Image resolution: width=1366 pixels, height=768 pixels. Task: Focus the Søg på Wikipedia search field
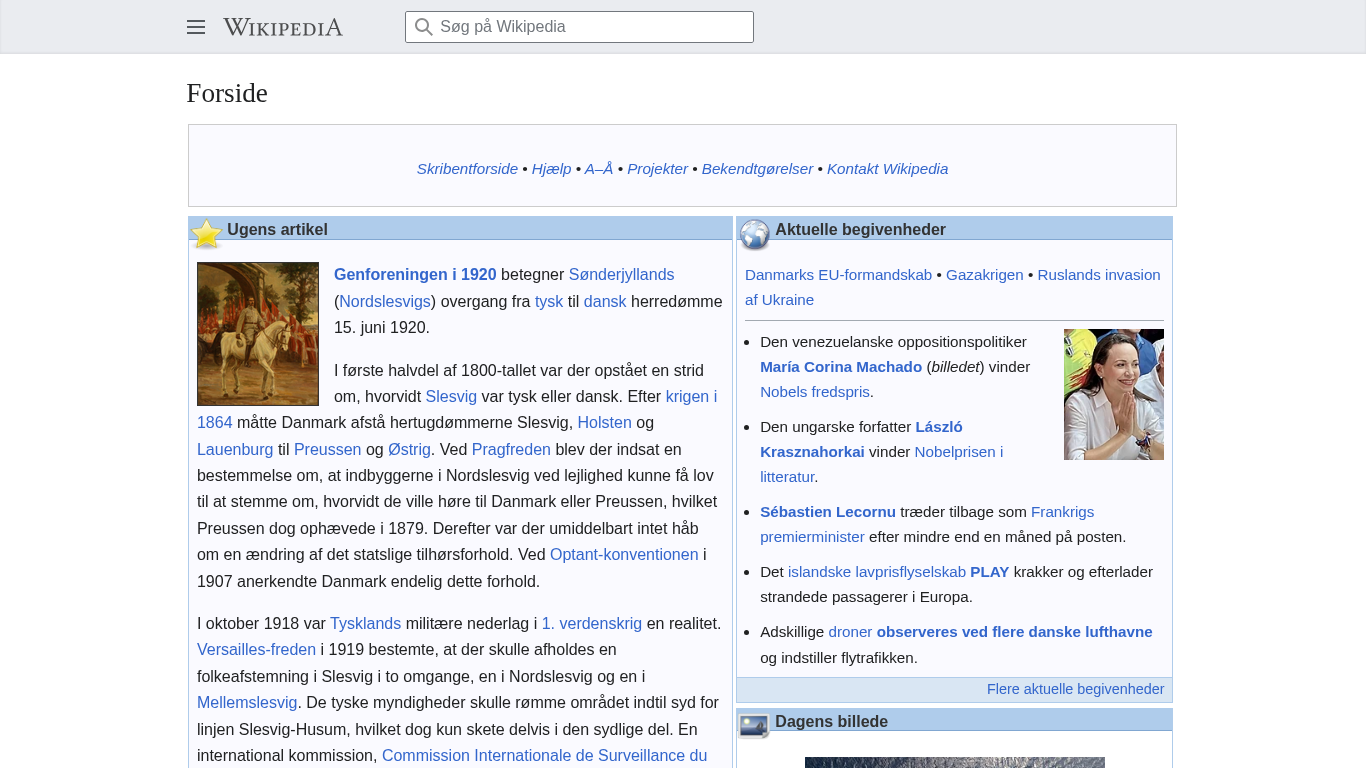tap(590, 27)
